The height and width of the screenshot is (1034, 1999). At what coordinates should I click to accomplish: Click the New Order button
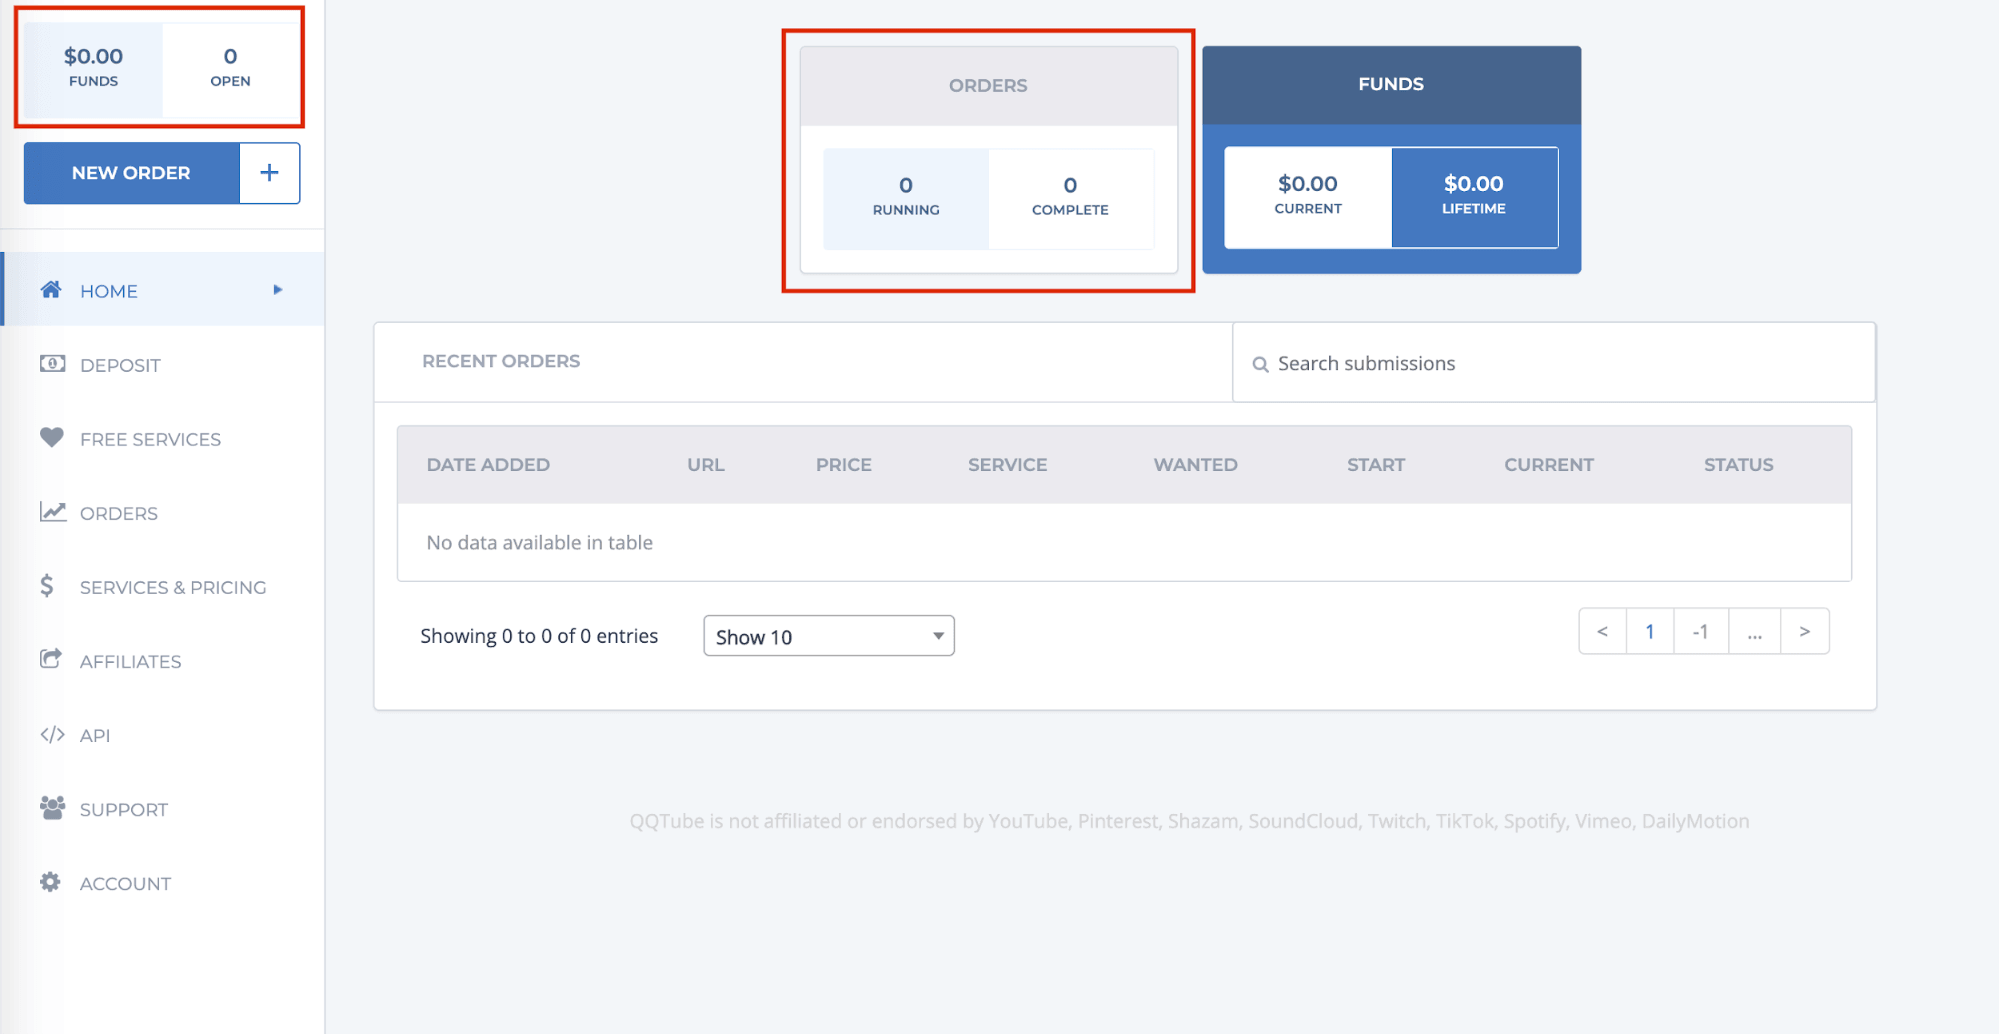pyautogui.click(x=131, y=173)
